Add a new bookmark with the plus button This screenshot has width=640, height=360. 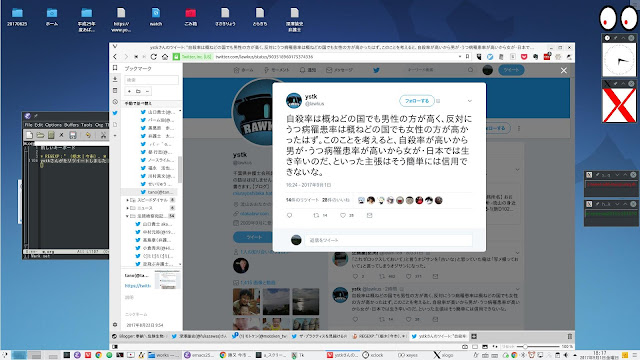point(129,91)
